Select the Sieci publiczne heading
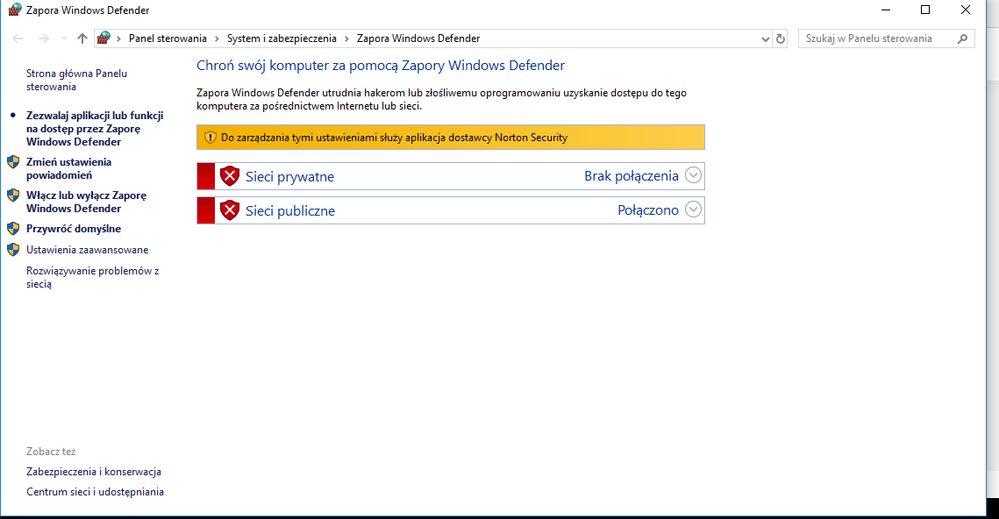Viewport: 999px width, 519px height. point(291,211)
